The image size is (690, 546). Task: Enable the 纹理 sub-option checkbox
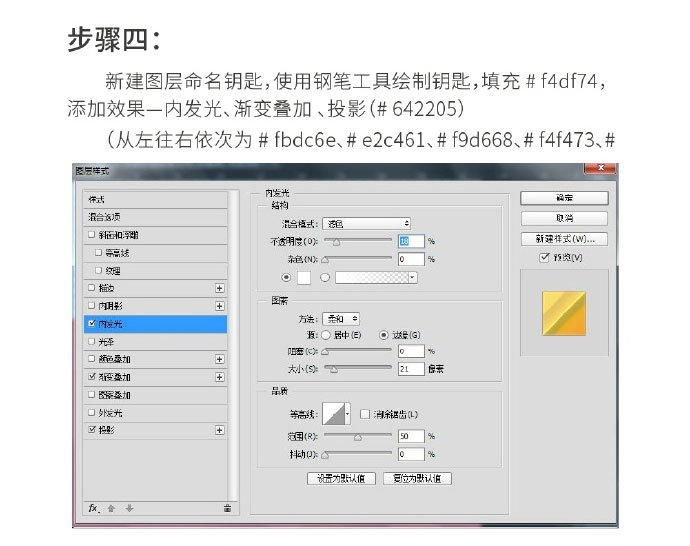(x=99, y=270)
